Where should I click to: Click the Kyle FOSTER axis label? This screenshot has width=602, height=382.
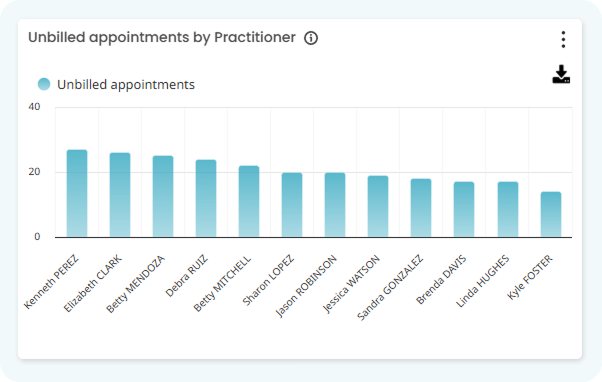530,277
